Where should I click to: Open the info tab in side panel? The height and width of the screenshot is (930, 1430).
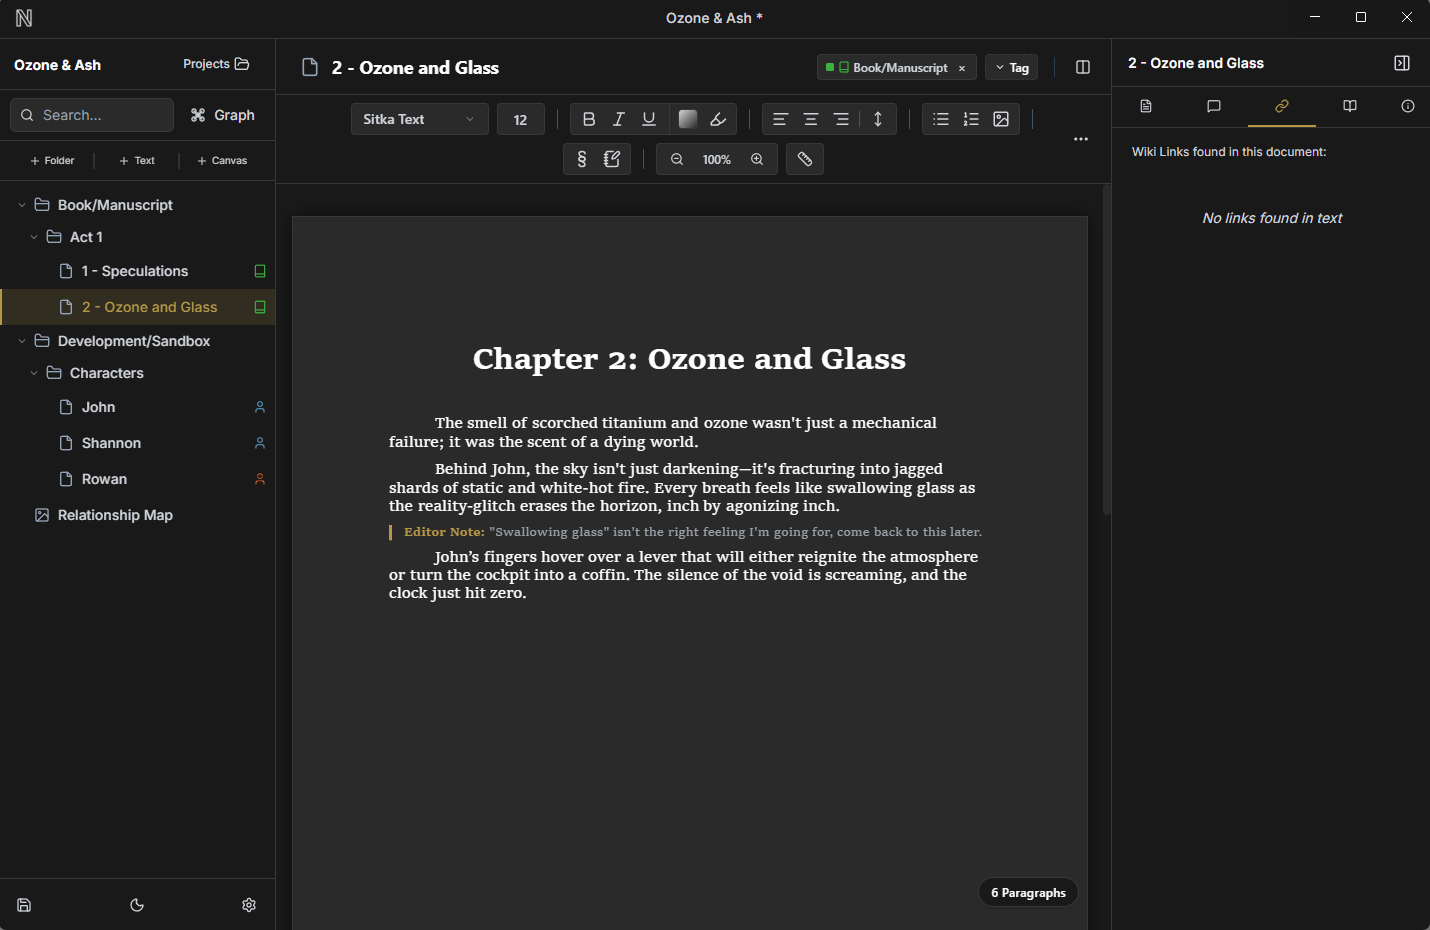(x=1407, y=106)
